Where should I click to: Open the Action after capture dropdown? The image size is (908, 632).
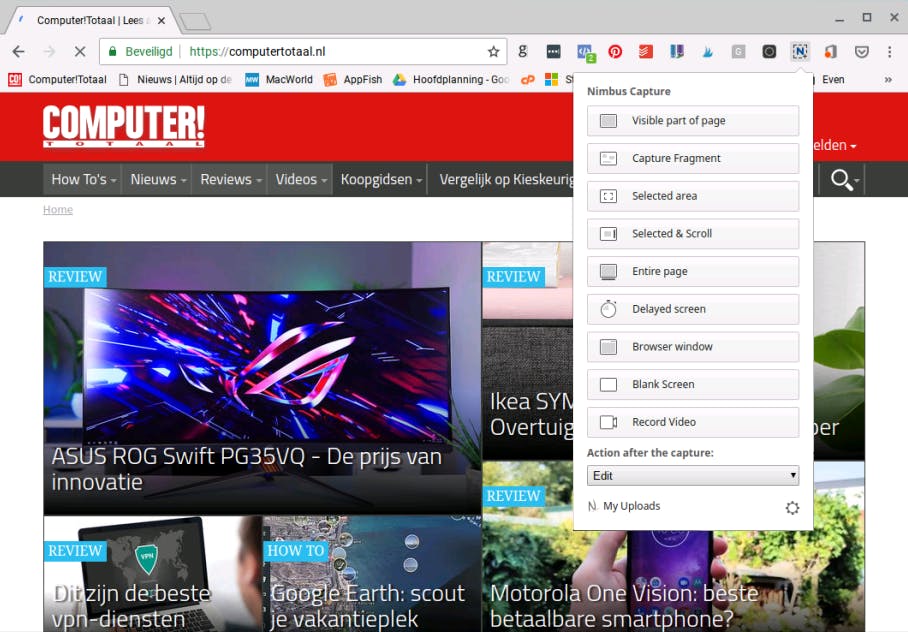[693, 476]
